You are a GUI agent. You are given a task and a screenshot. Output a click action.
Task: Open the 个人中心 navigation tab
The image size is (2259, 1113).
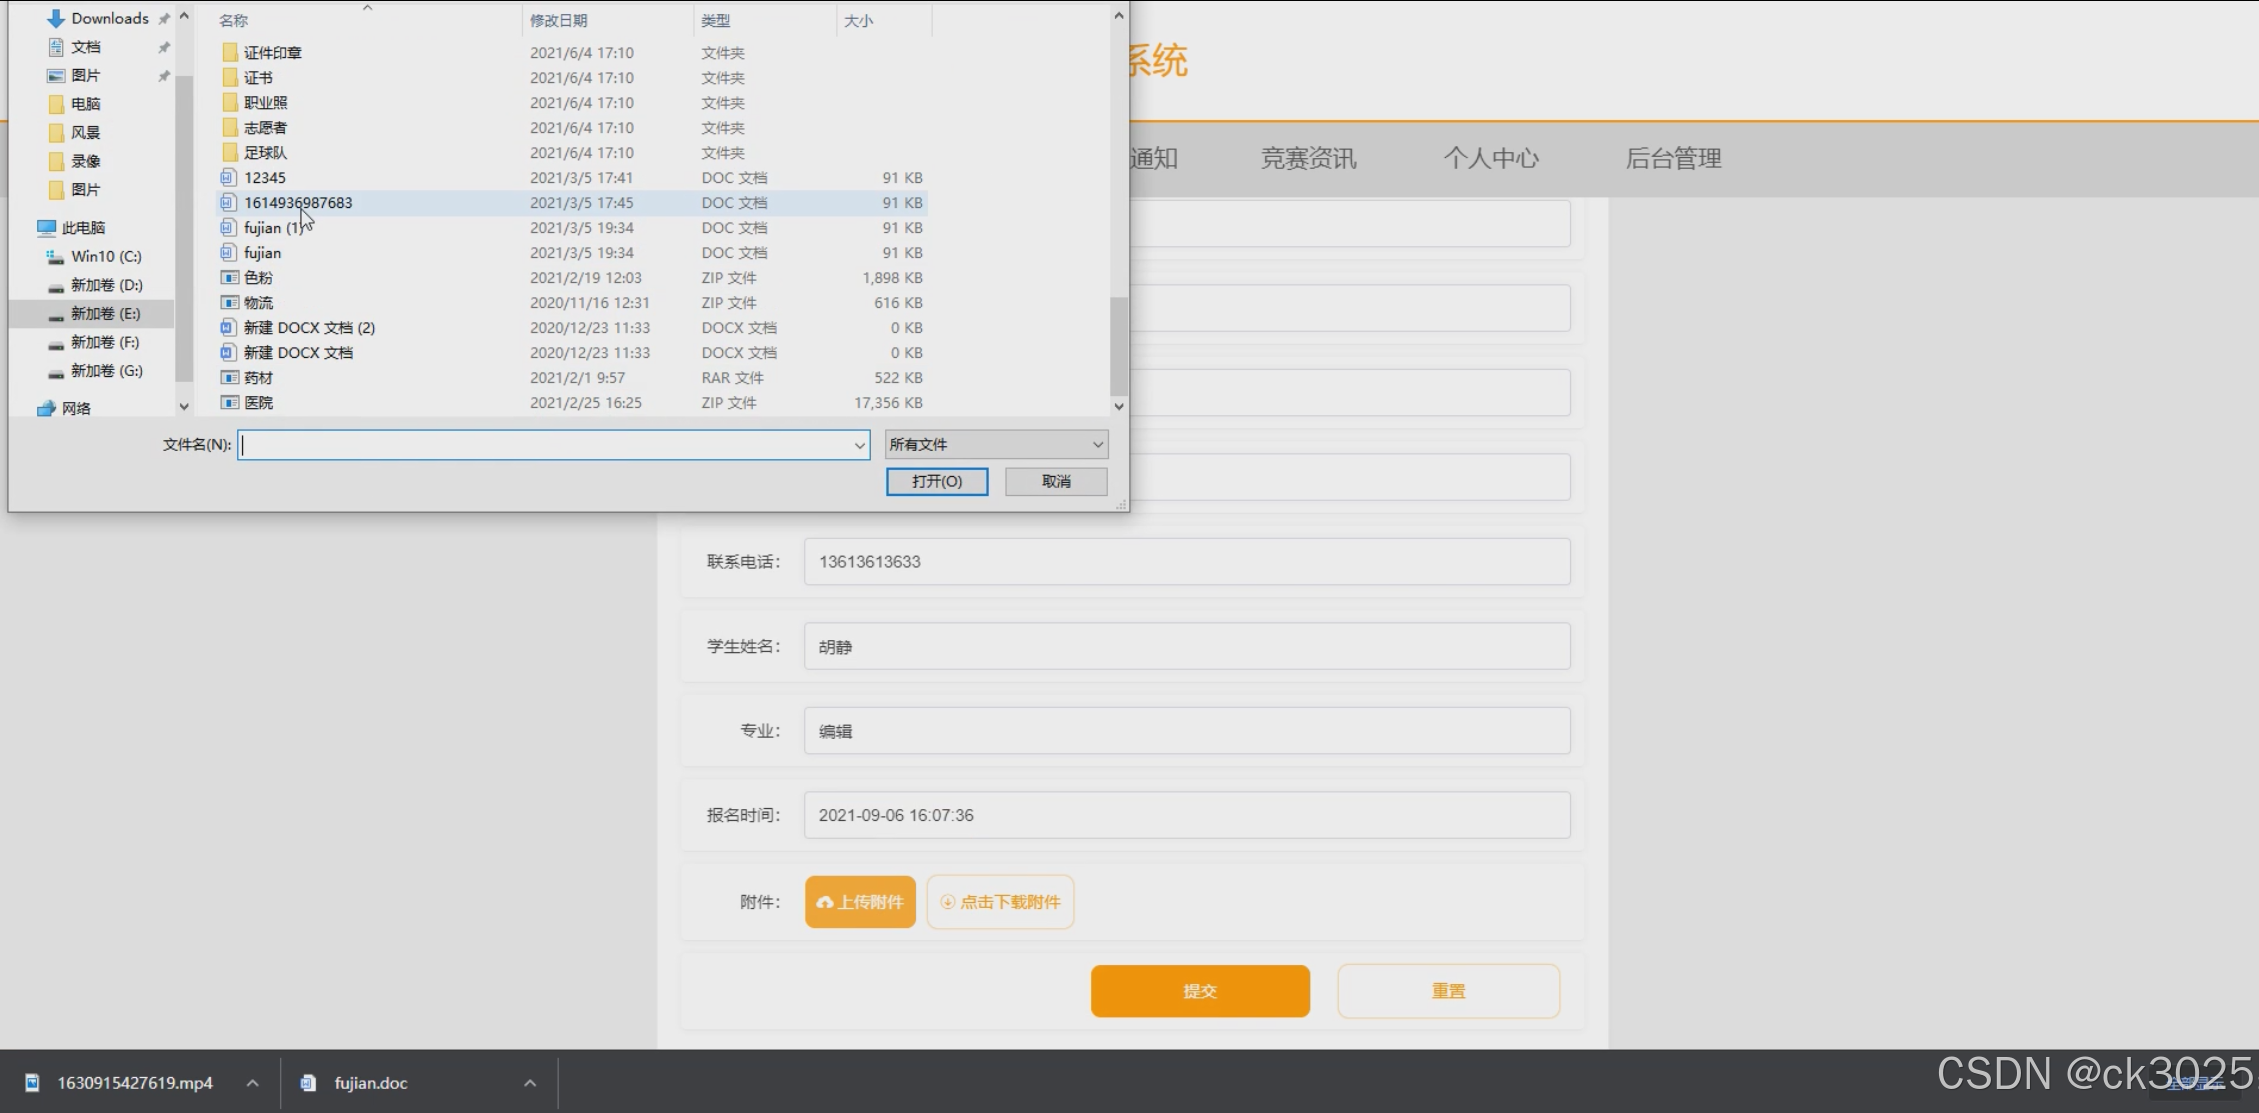[1490, 158]
